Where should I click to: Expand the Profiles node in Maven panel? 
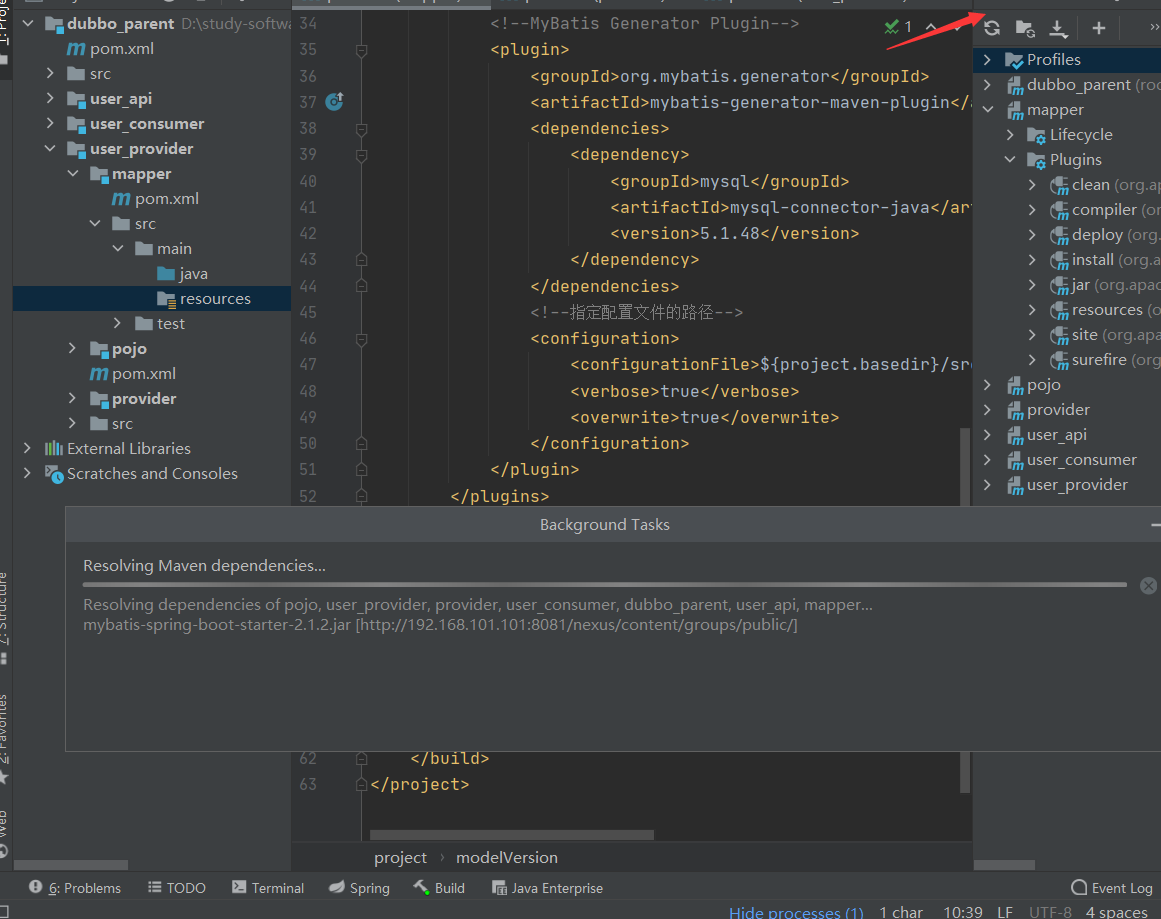(987, 60)
